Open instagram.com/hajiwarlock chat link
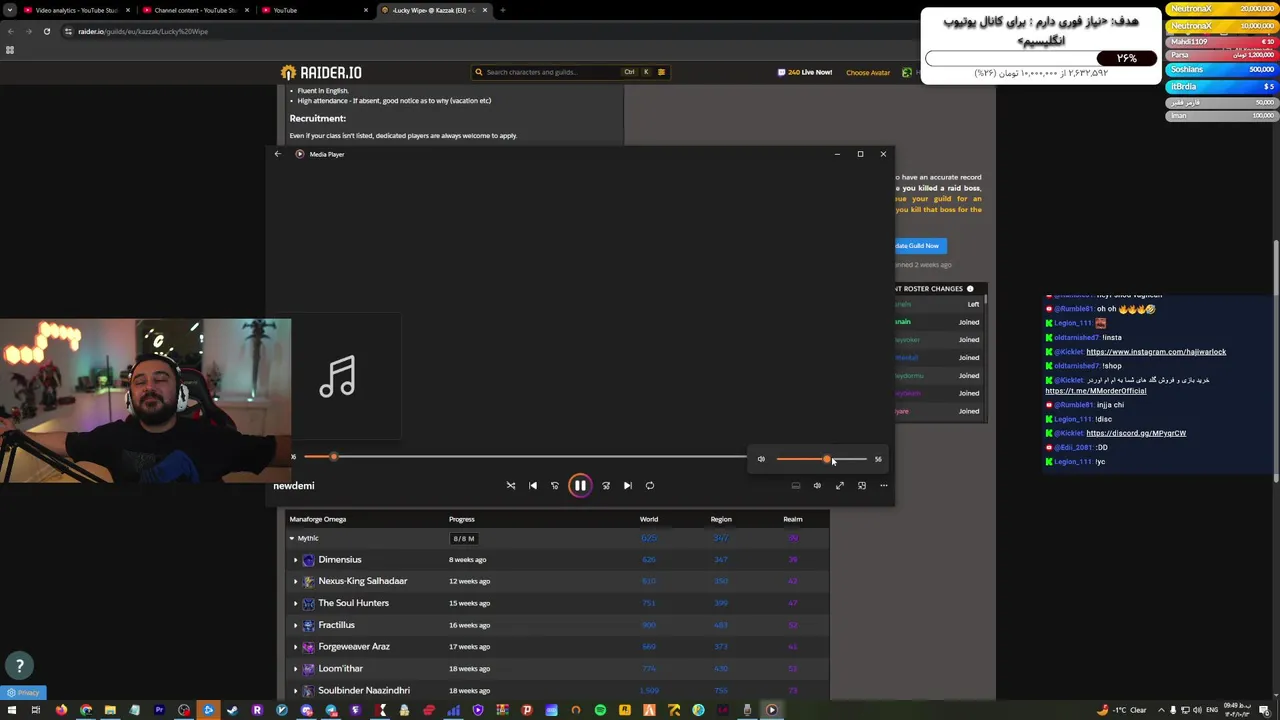 [1156, 352]
